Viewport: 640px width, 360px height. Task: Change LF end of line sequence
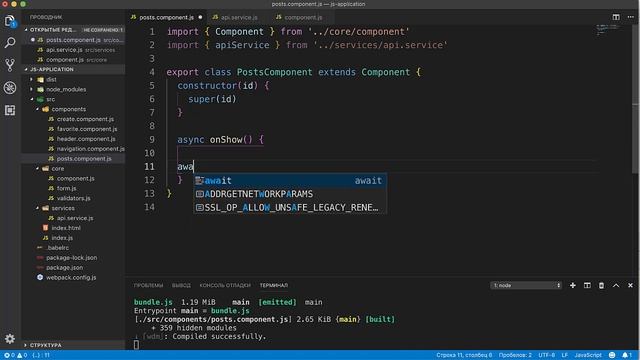click(564, 355)
